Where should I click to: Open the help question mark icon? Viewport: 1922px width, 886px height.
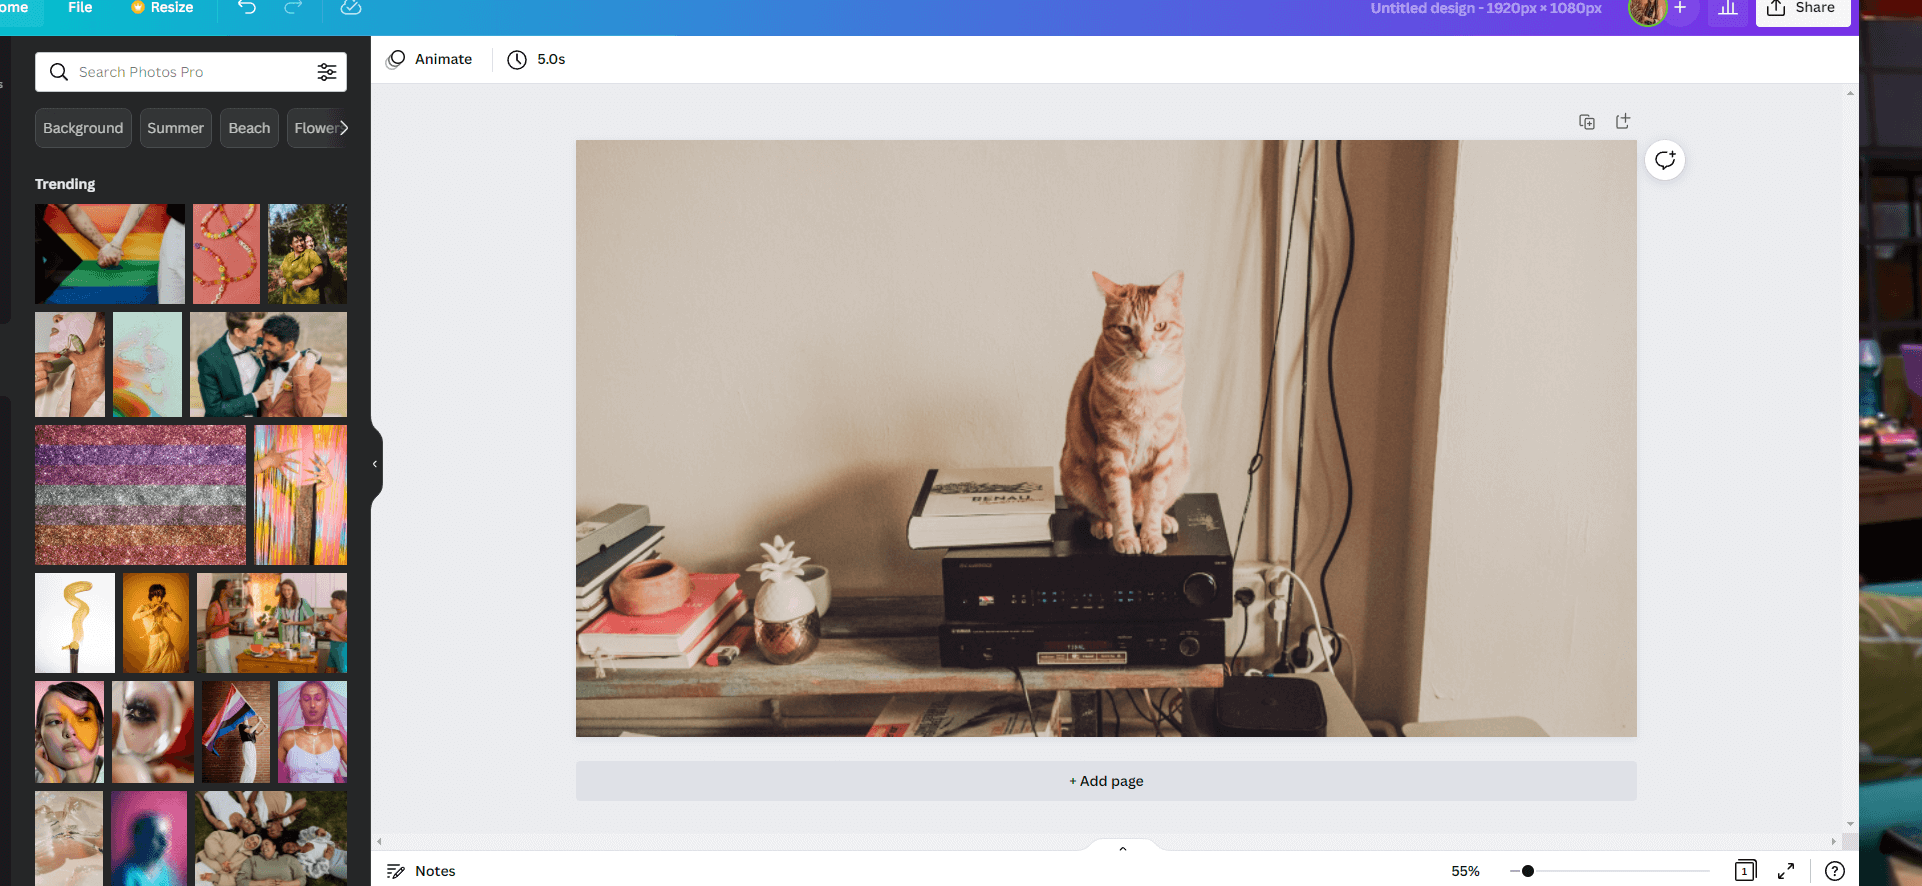[1835, 871]
